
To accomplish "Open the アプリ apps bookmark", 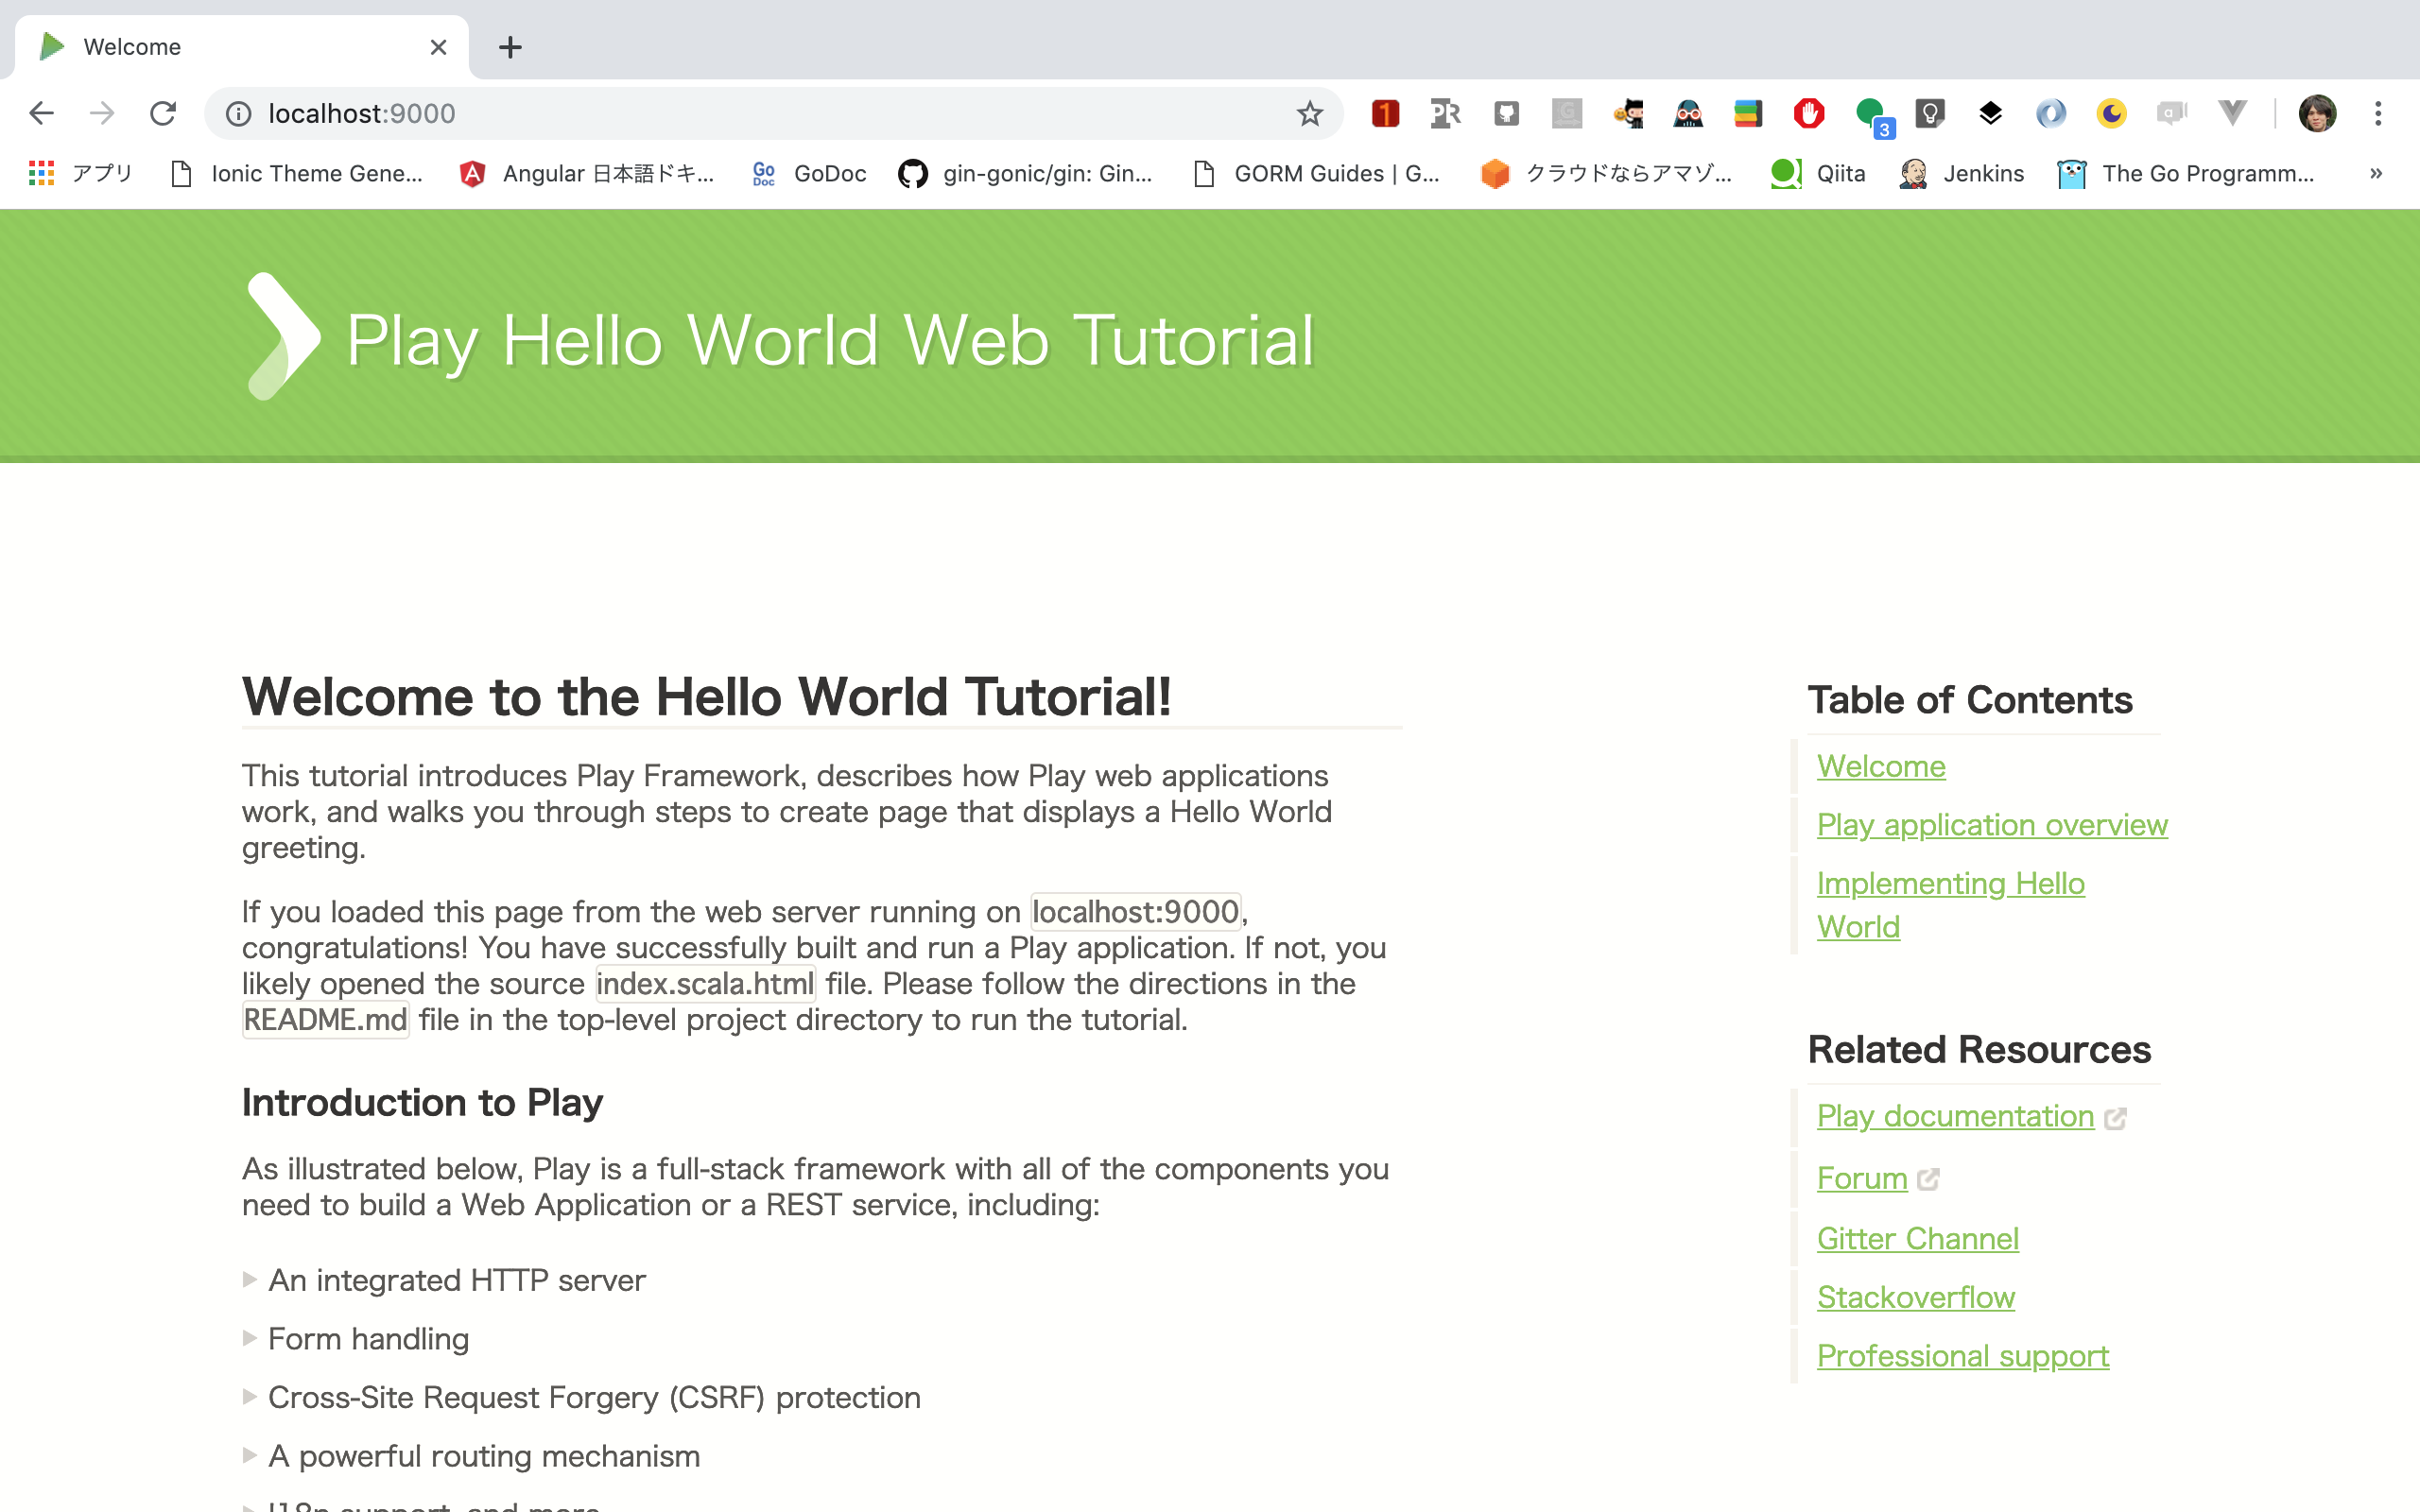I will pyautogui.click(x=81, y=173).
